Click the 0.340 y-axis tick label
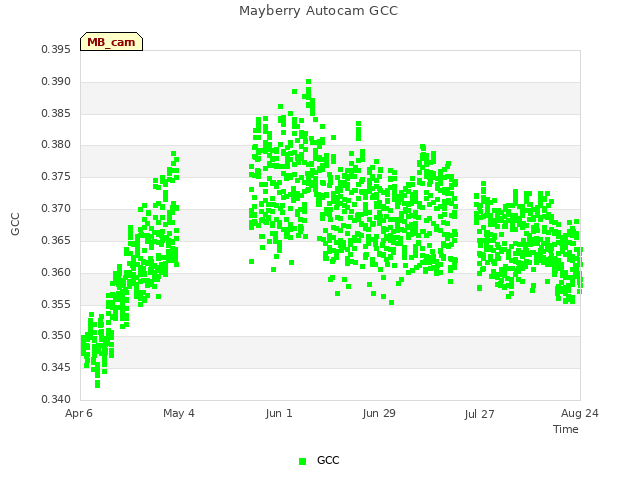The width and height of the screenshot is (640, 480). tap(56, 399)
